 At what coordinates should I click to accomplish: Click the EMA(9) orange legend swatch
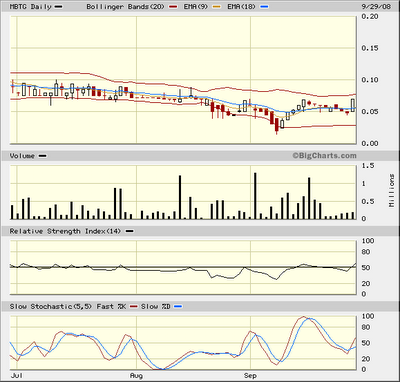[x=217, y=7]
